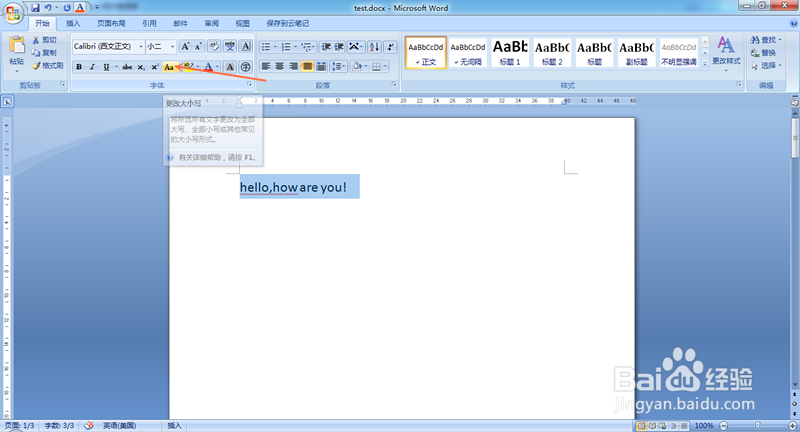Open the Multilevel List dropdown
This screenshot has width=800, height=432.
tap(315, 47)
